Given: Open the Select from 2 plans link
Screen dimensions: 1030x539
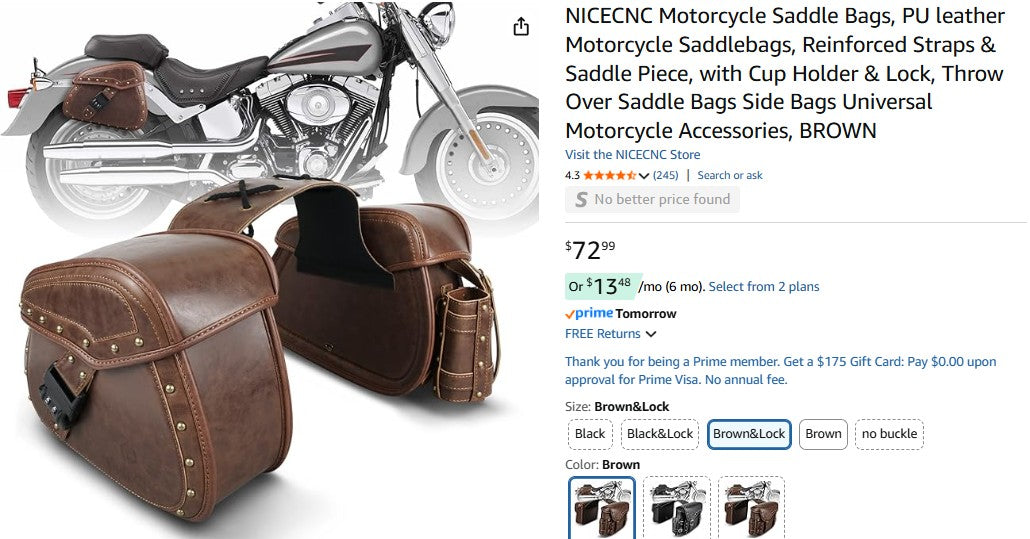Looking at the screenshot, I should 764,287.
